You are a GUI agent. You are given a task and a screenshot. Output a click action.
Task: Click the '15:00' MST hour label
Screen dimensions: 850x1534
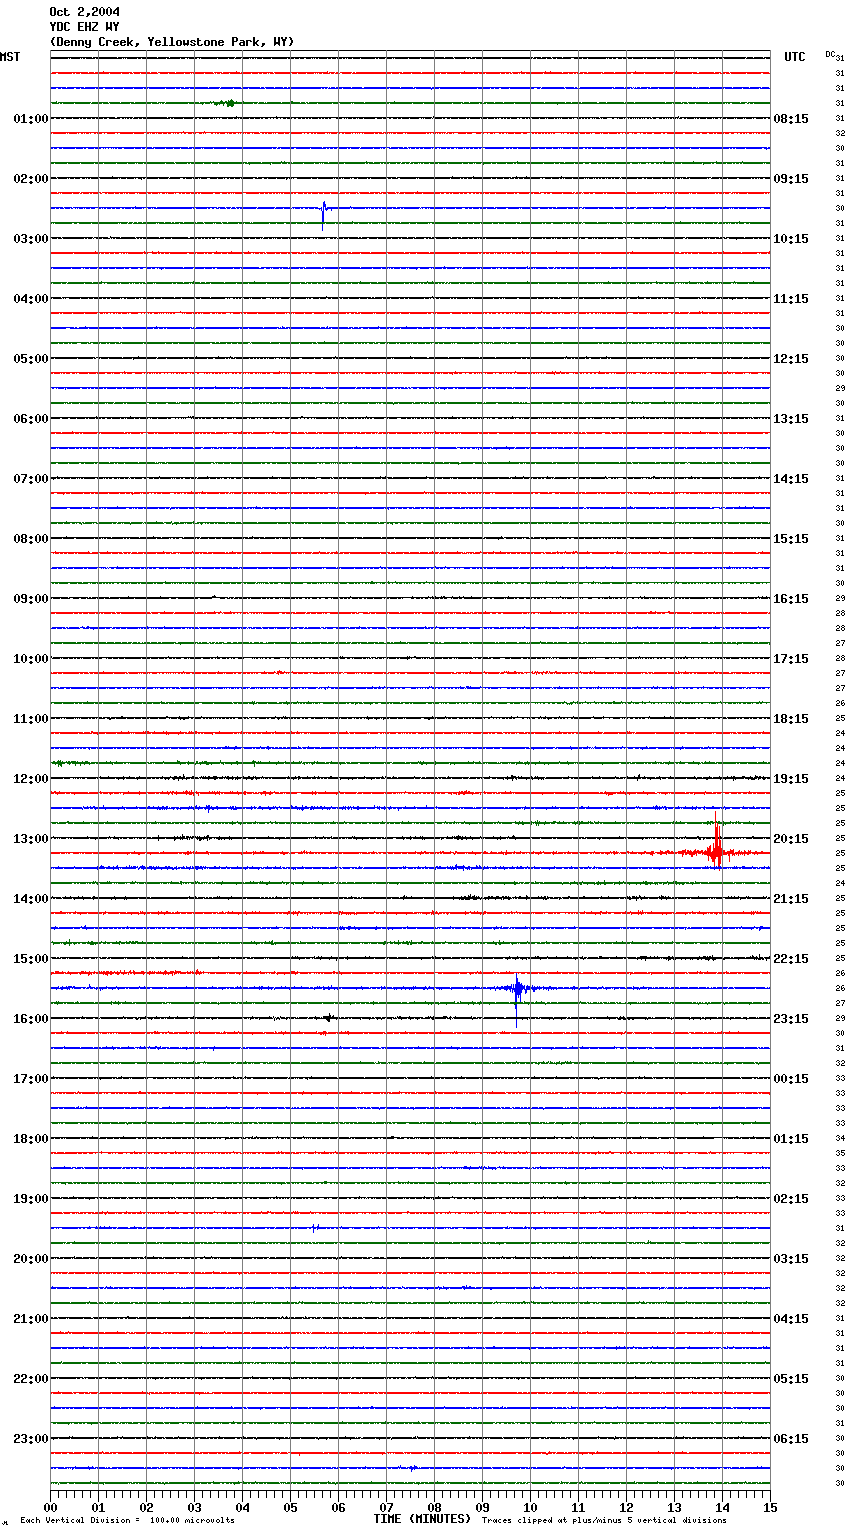tap(30, 959)
